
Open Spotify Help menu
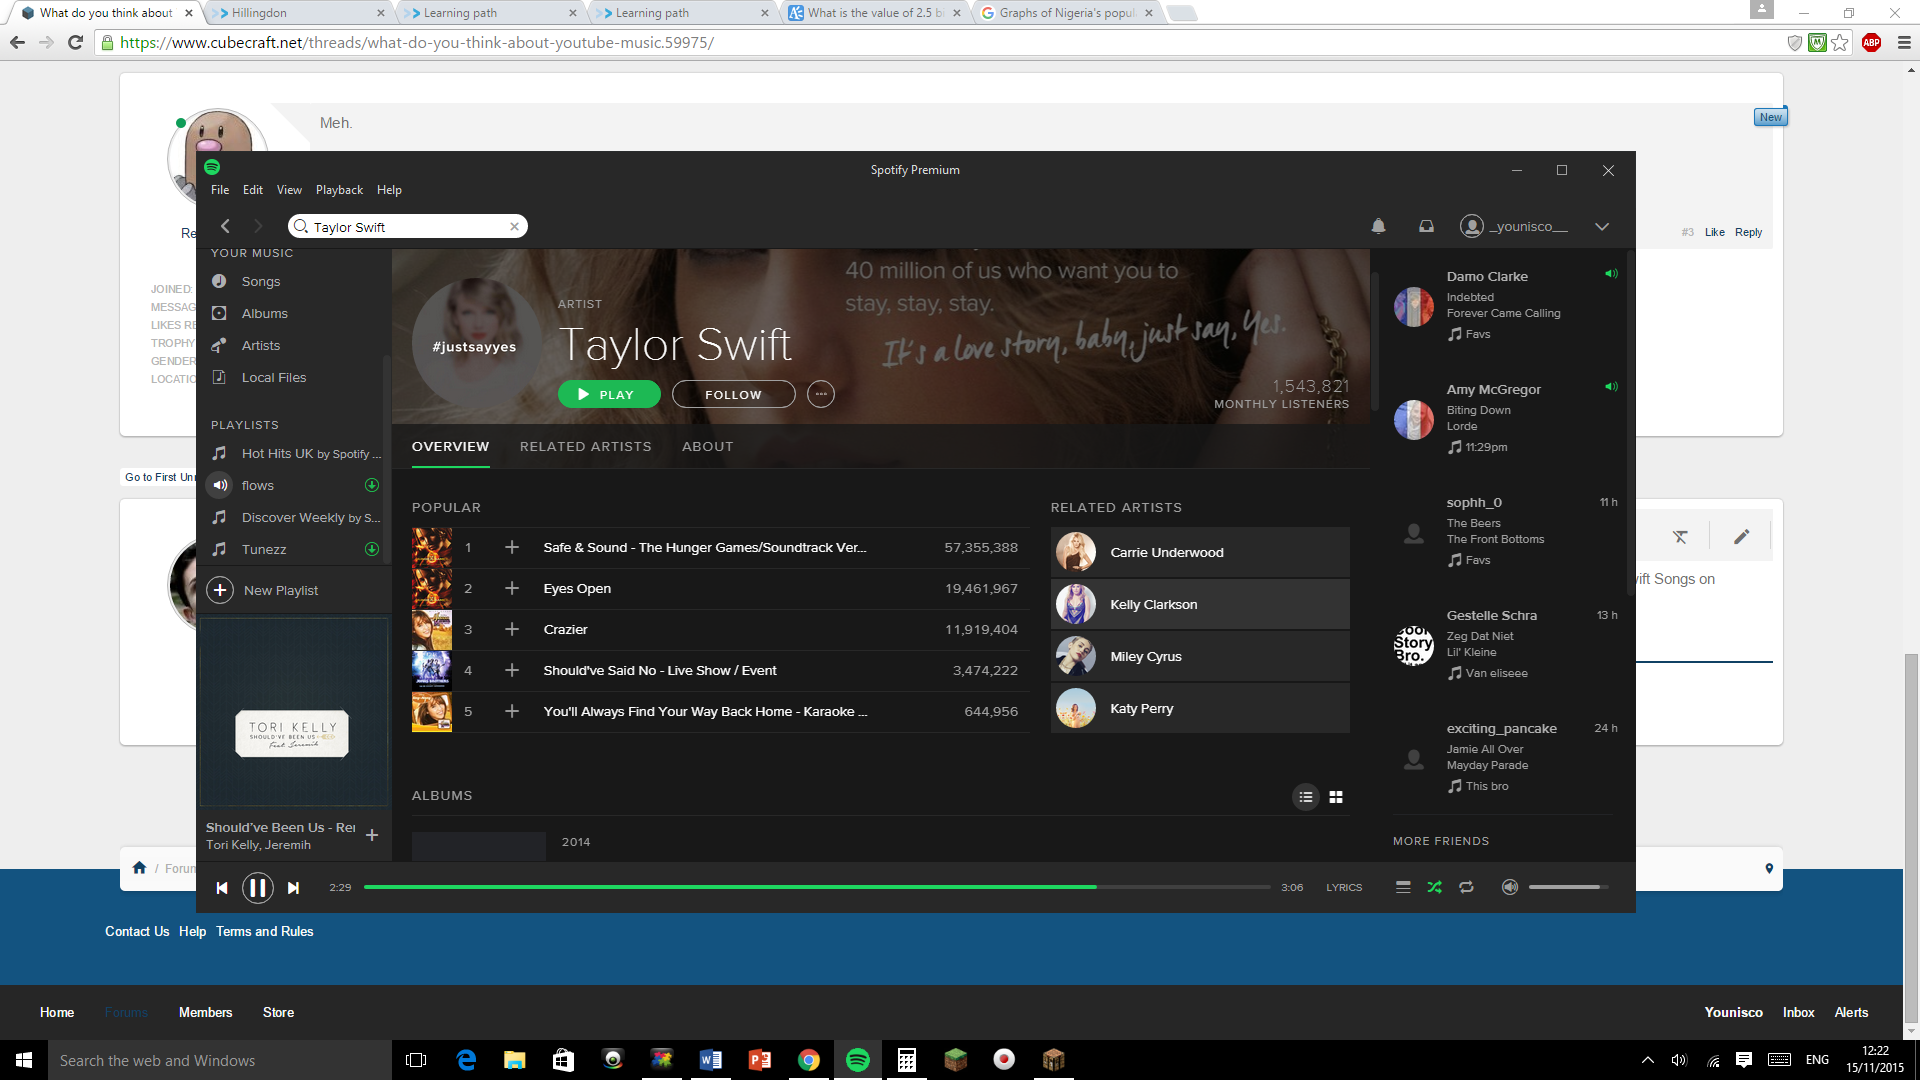[389, 190]
